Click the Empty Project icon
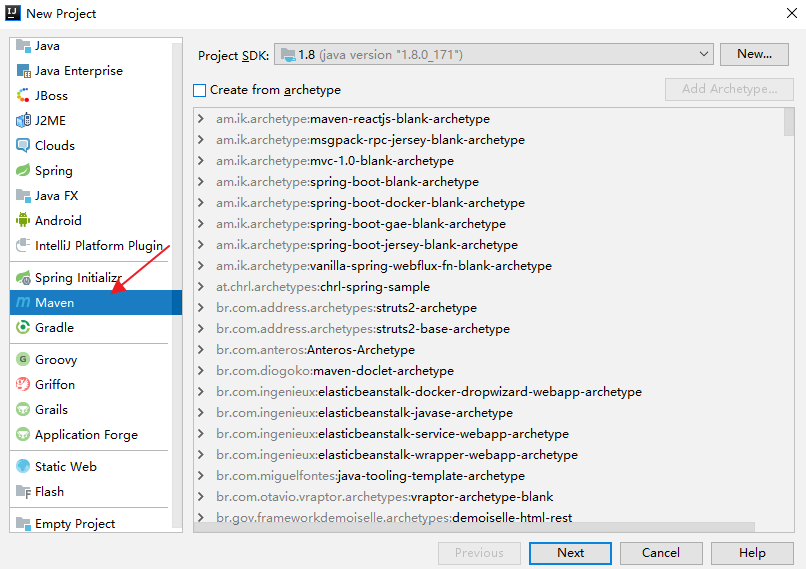The width and height of the screenshot is (806, 569). 23,524
